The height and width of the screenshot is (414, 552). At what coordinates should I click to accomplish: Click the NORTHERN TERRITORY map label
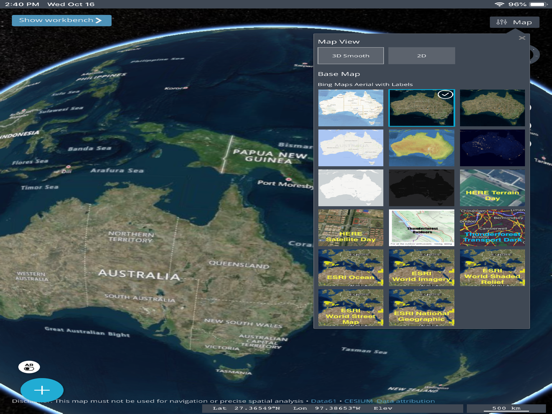pos(131,237)
